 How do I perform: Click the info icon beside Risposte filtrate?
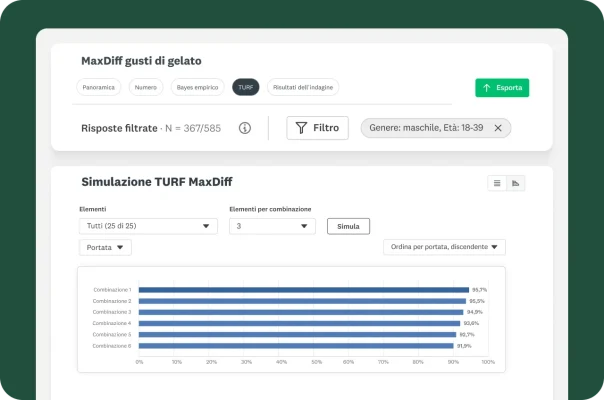pyautogui.click(x=245, y=128)
